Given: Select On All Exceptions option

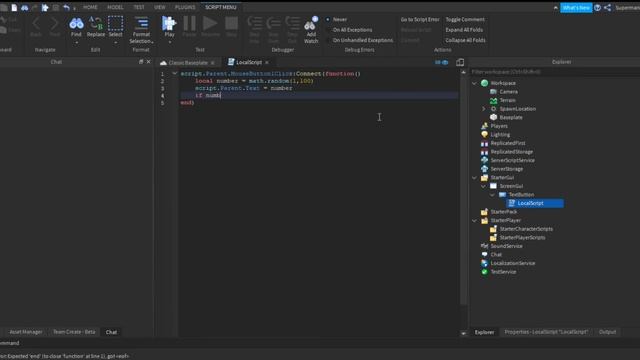Looking at the screenshot, I should (349, 30).
